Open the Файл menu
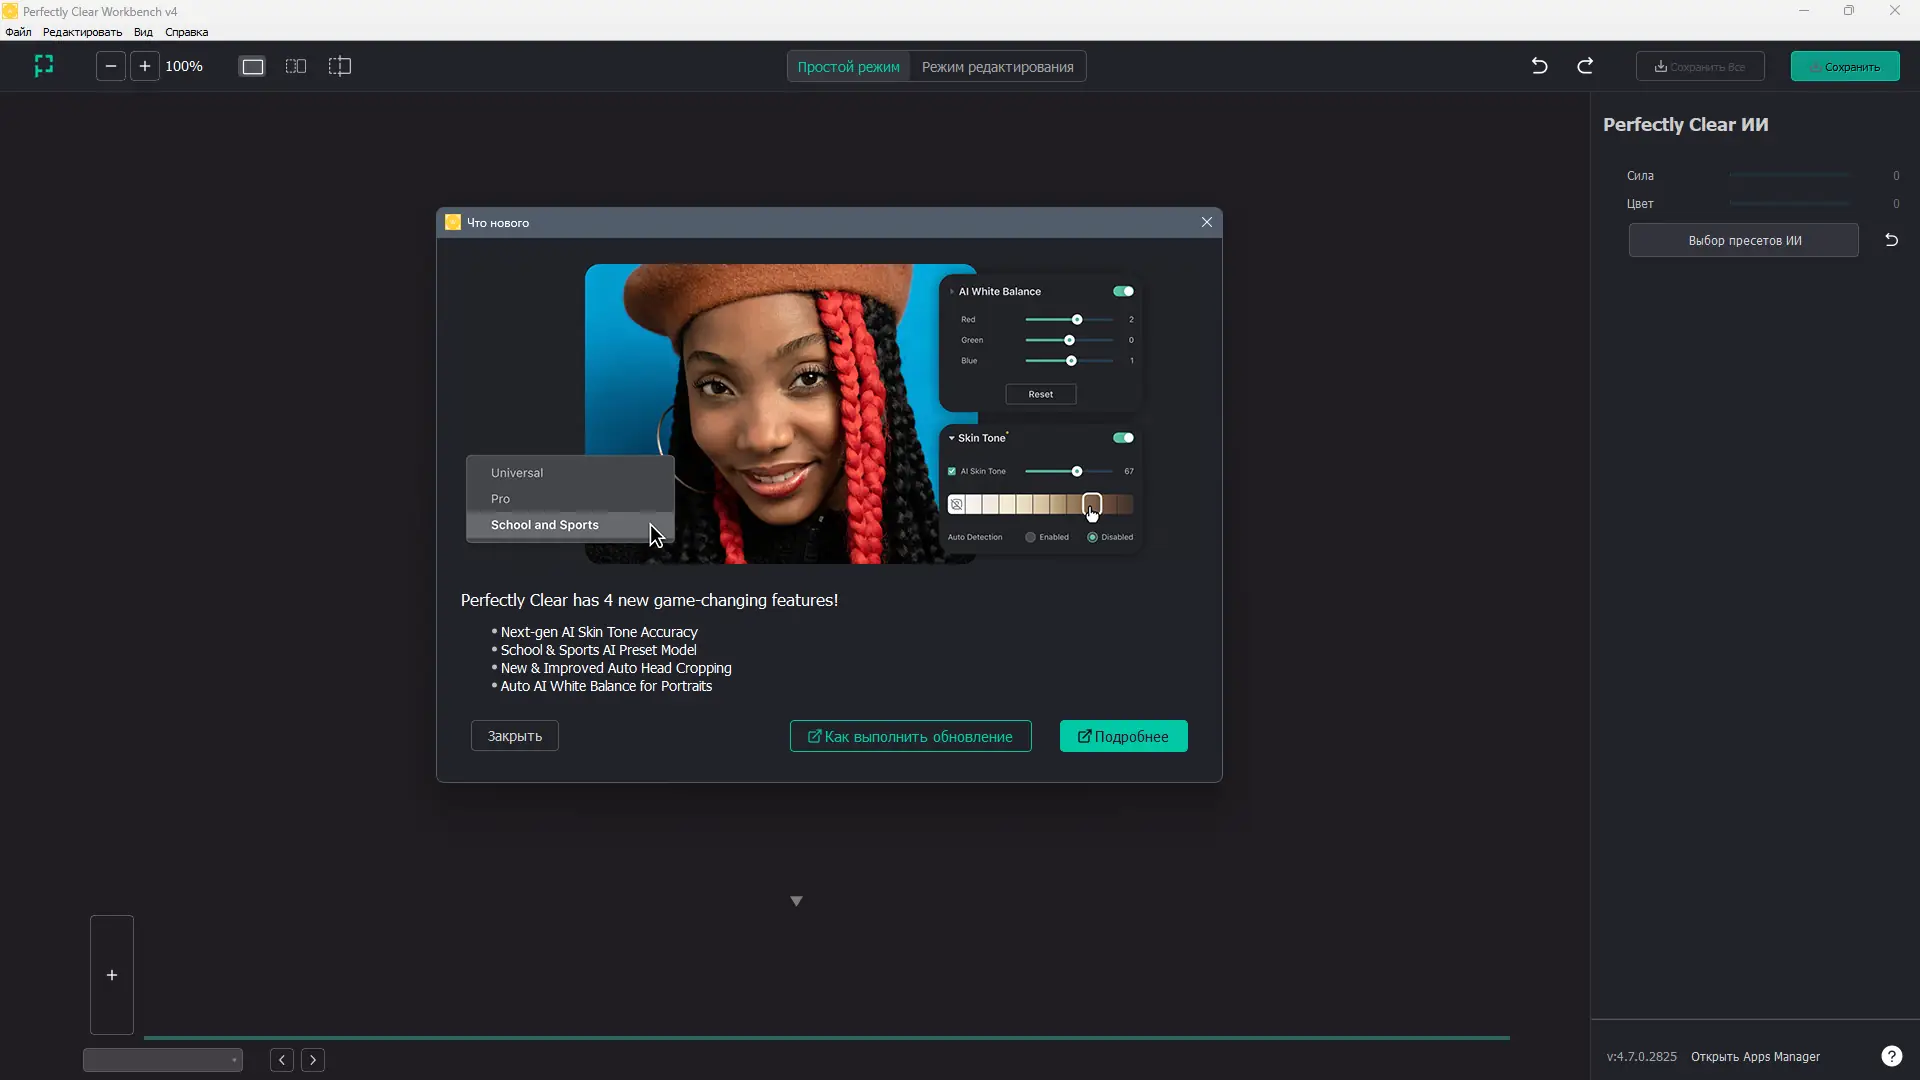1920x1080 pixels. pyautogui.click(x=18, y=32)
